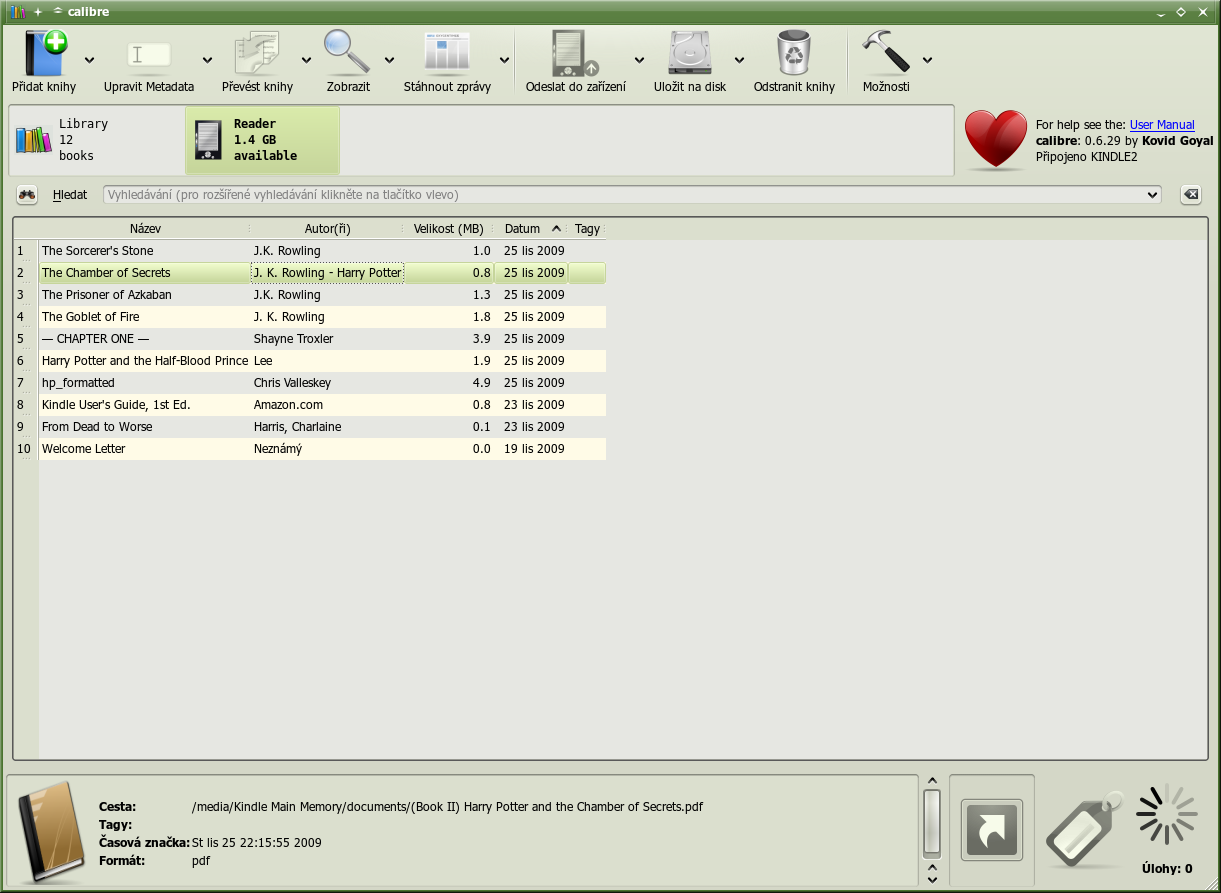Click Uložit na disk drive icon

point(690,53)
